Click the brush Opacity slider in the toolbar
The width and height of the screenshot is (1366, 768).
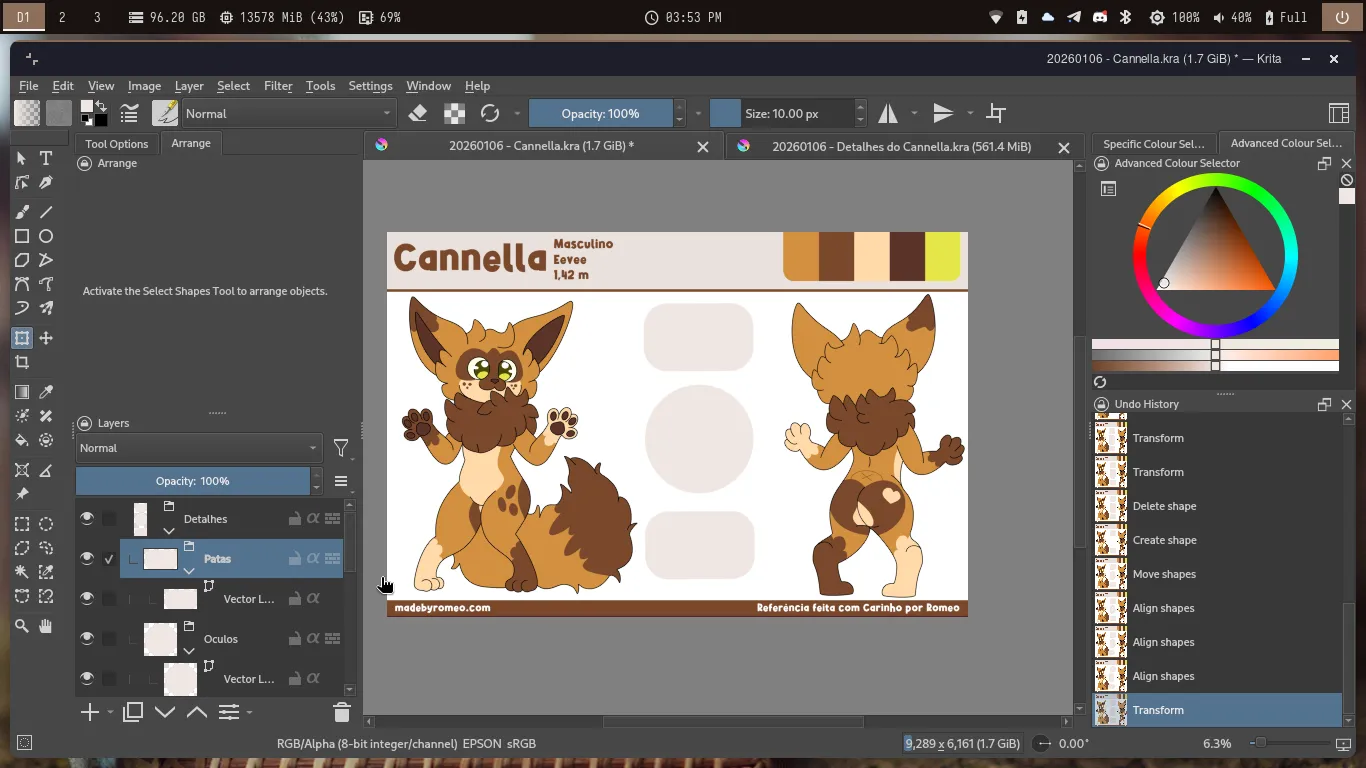pyautogui.click(x=600, y=113)
